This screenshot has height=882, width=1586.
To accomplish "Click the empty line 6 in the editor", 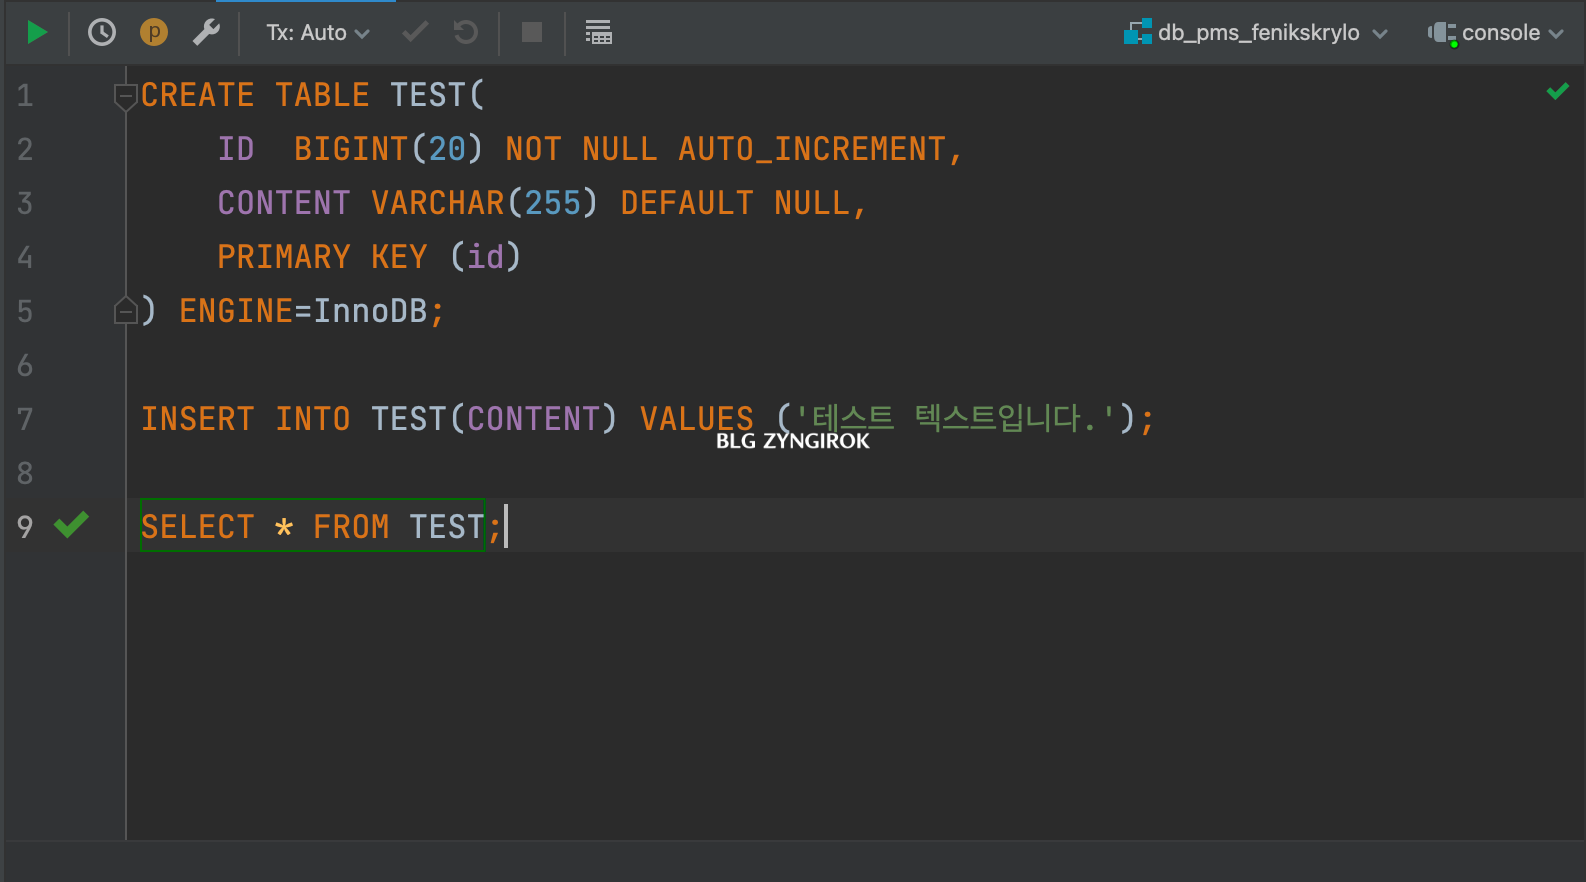I will point(855,366).
